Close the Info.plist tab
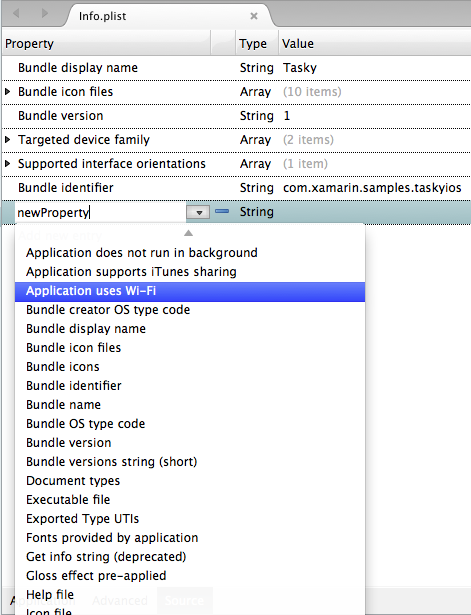The width and height of the screenshot is (471, 615). point(254,16)
